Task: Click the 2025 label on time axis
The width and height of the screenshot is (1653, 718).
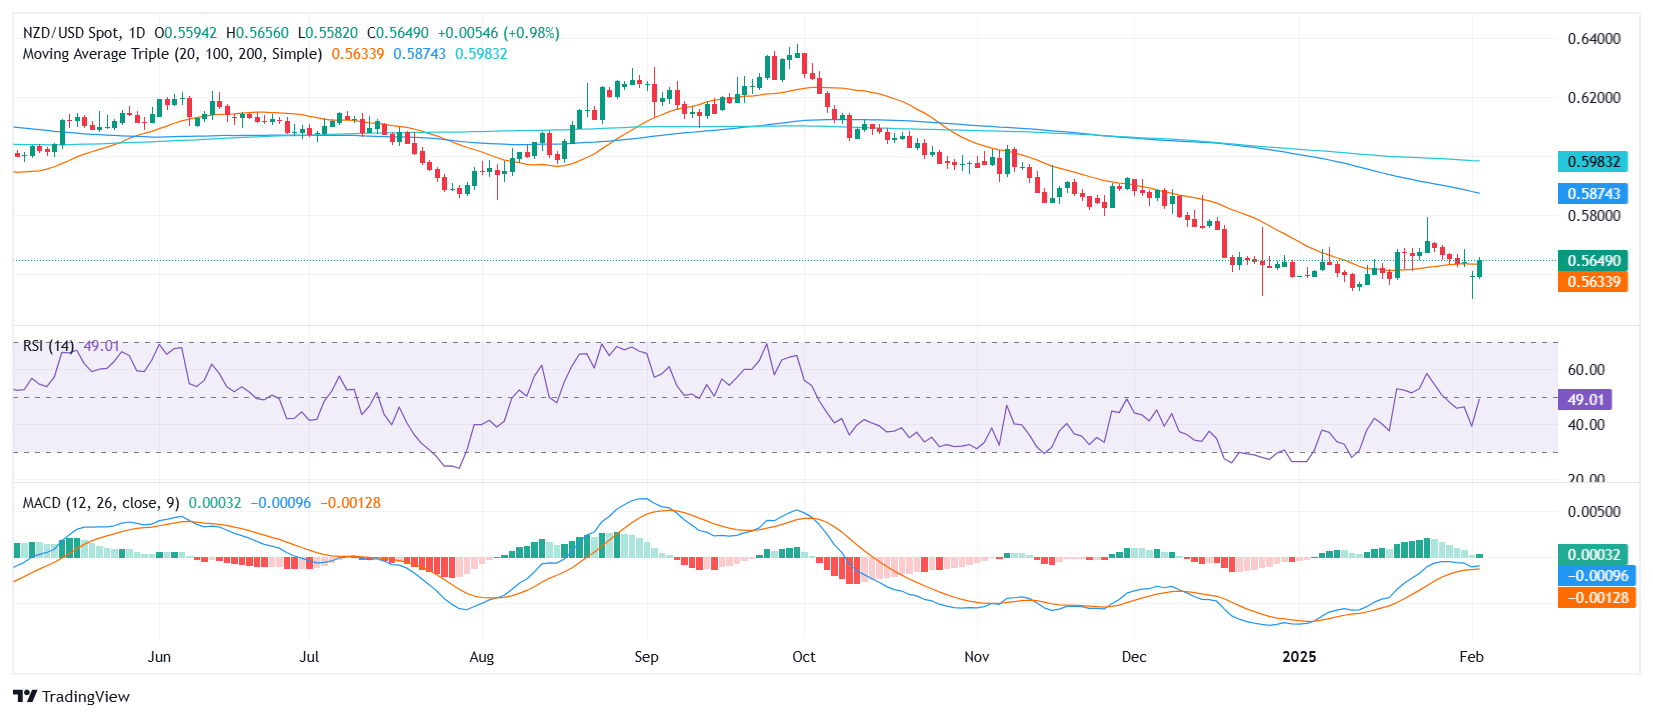Action: (1299, 657)
